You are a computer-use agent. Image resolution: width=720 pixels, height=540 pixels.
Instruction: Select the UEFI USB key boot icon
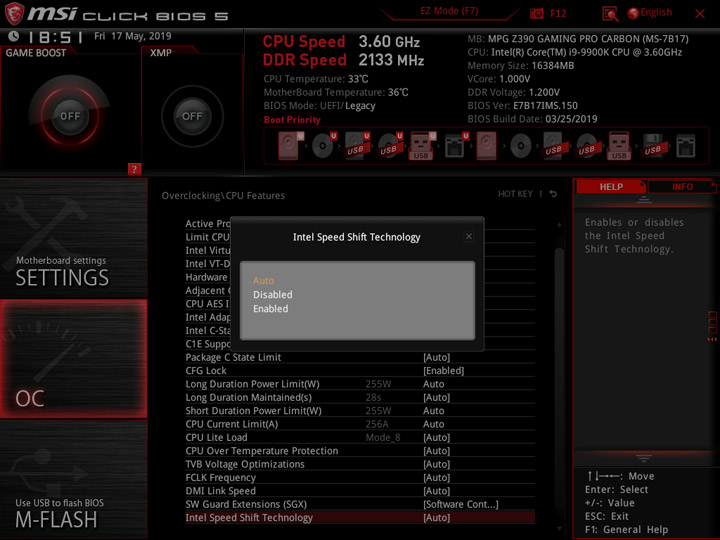point(422,146)
